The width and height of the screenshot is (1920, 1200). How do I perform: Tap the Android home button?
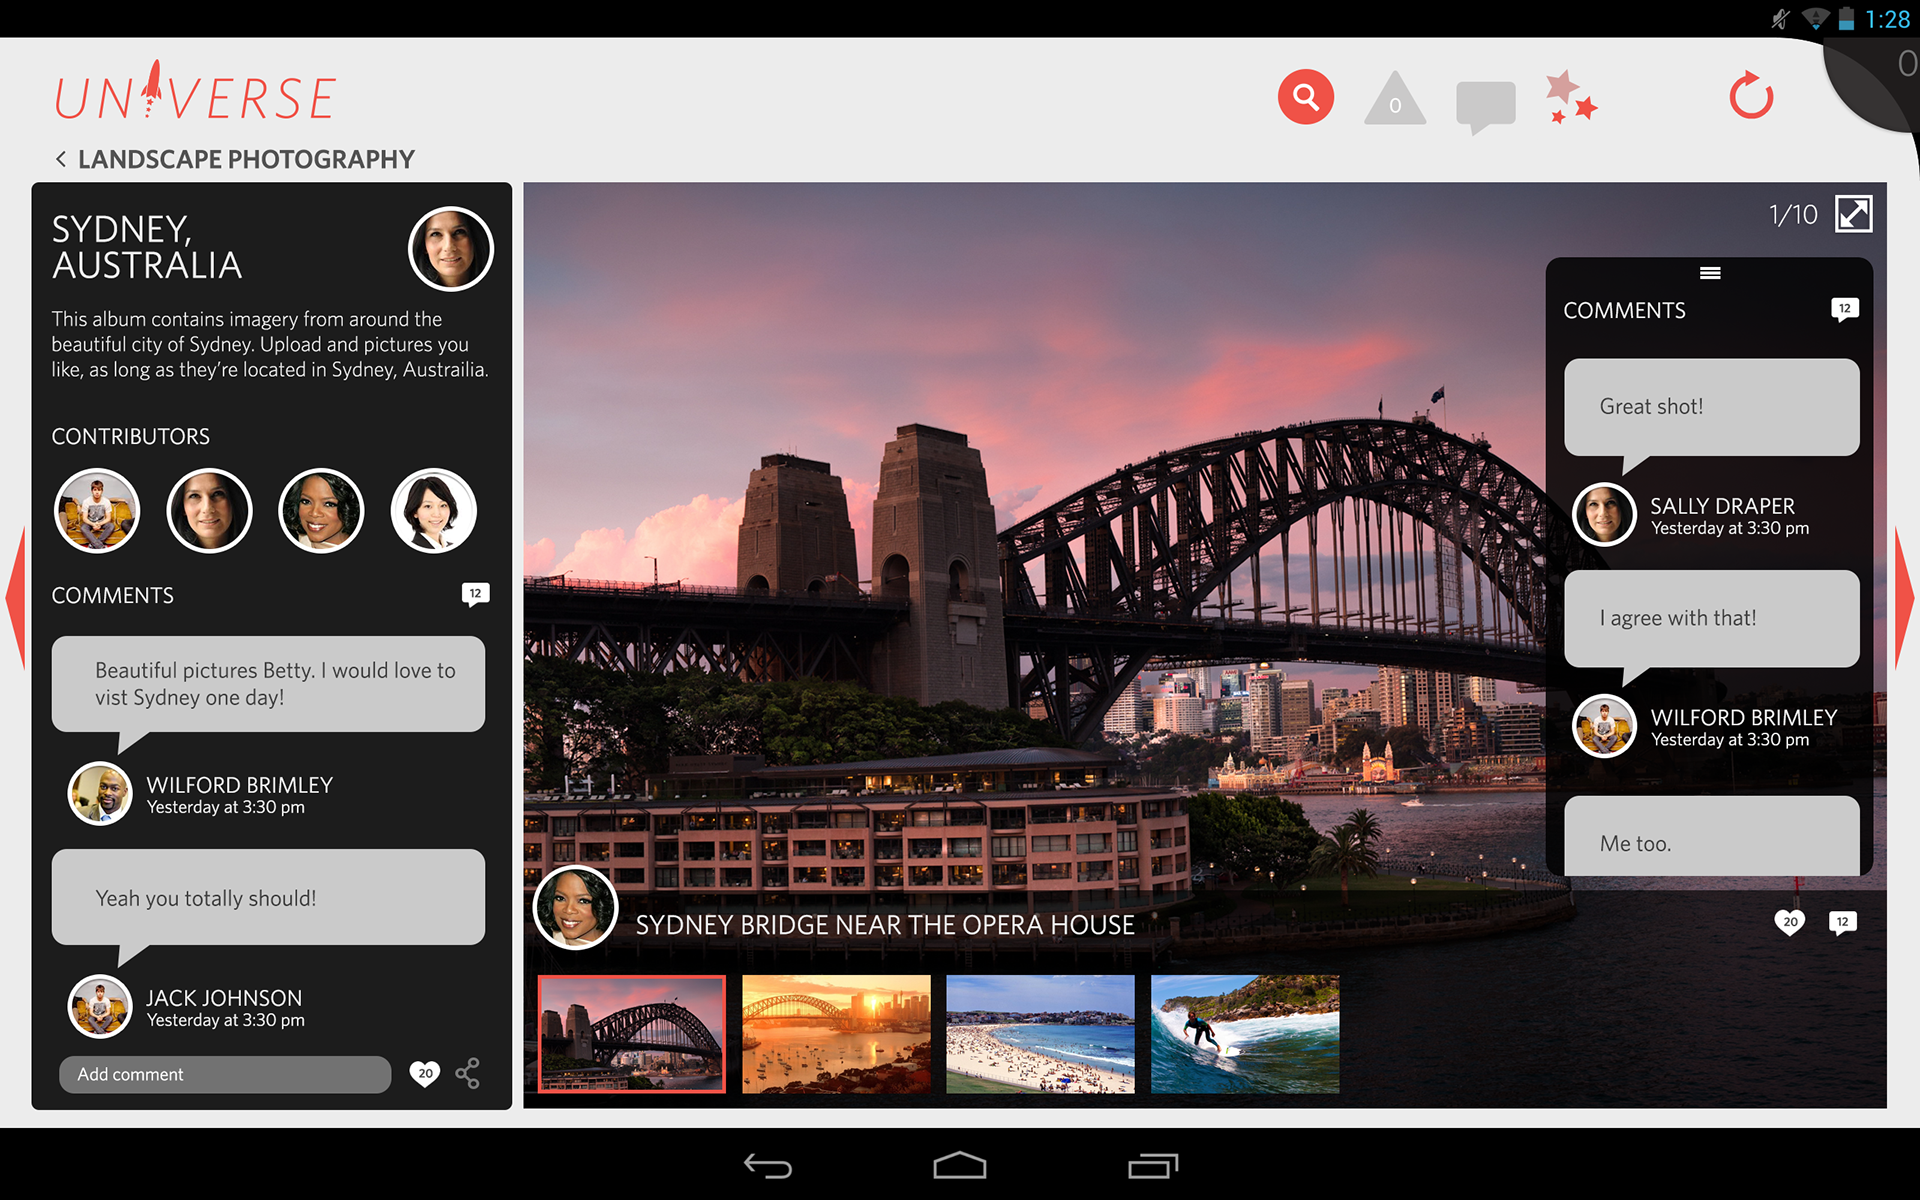(x=959, y=1166)
